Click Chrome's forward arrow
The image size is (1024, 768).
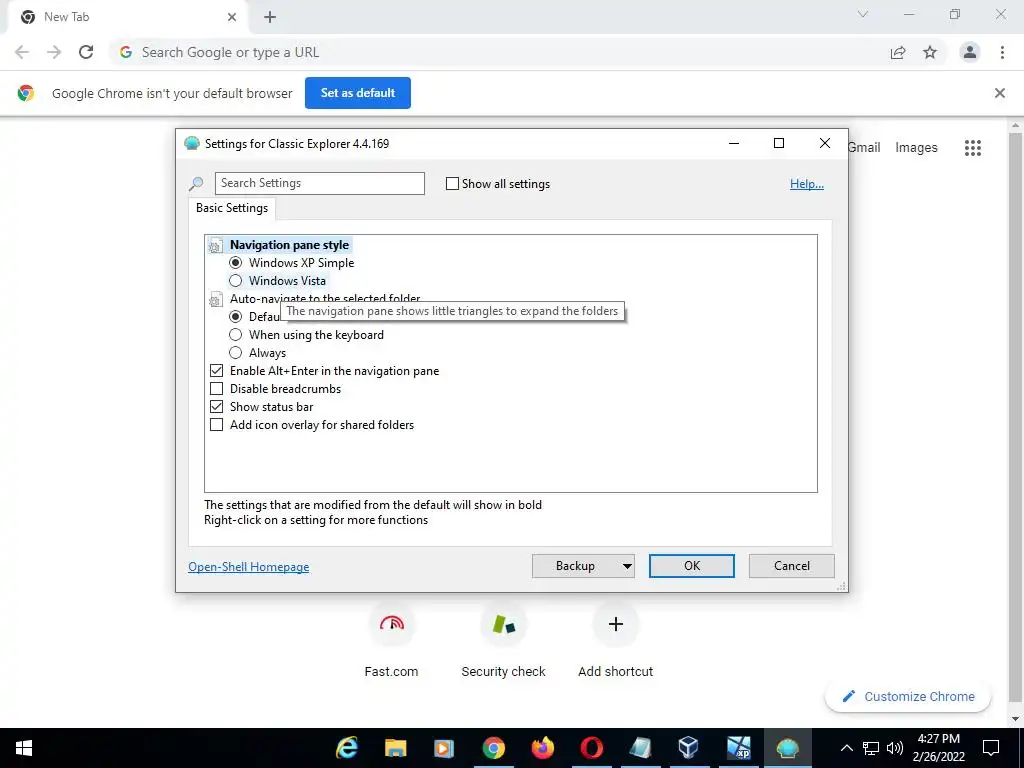(54, 52)
